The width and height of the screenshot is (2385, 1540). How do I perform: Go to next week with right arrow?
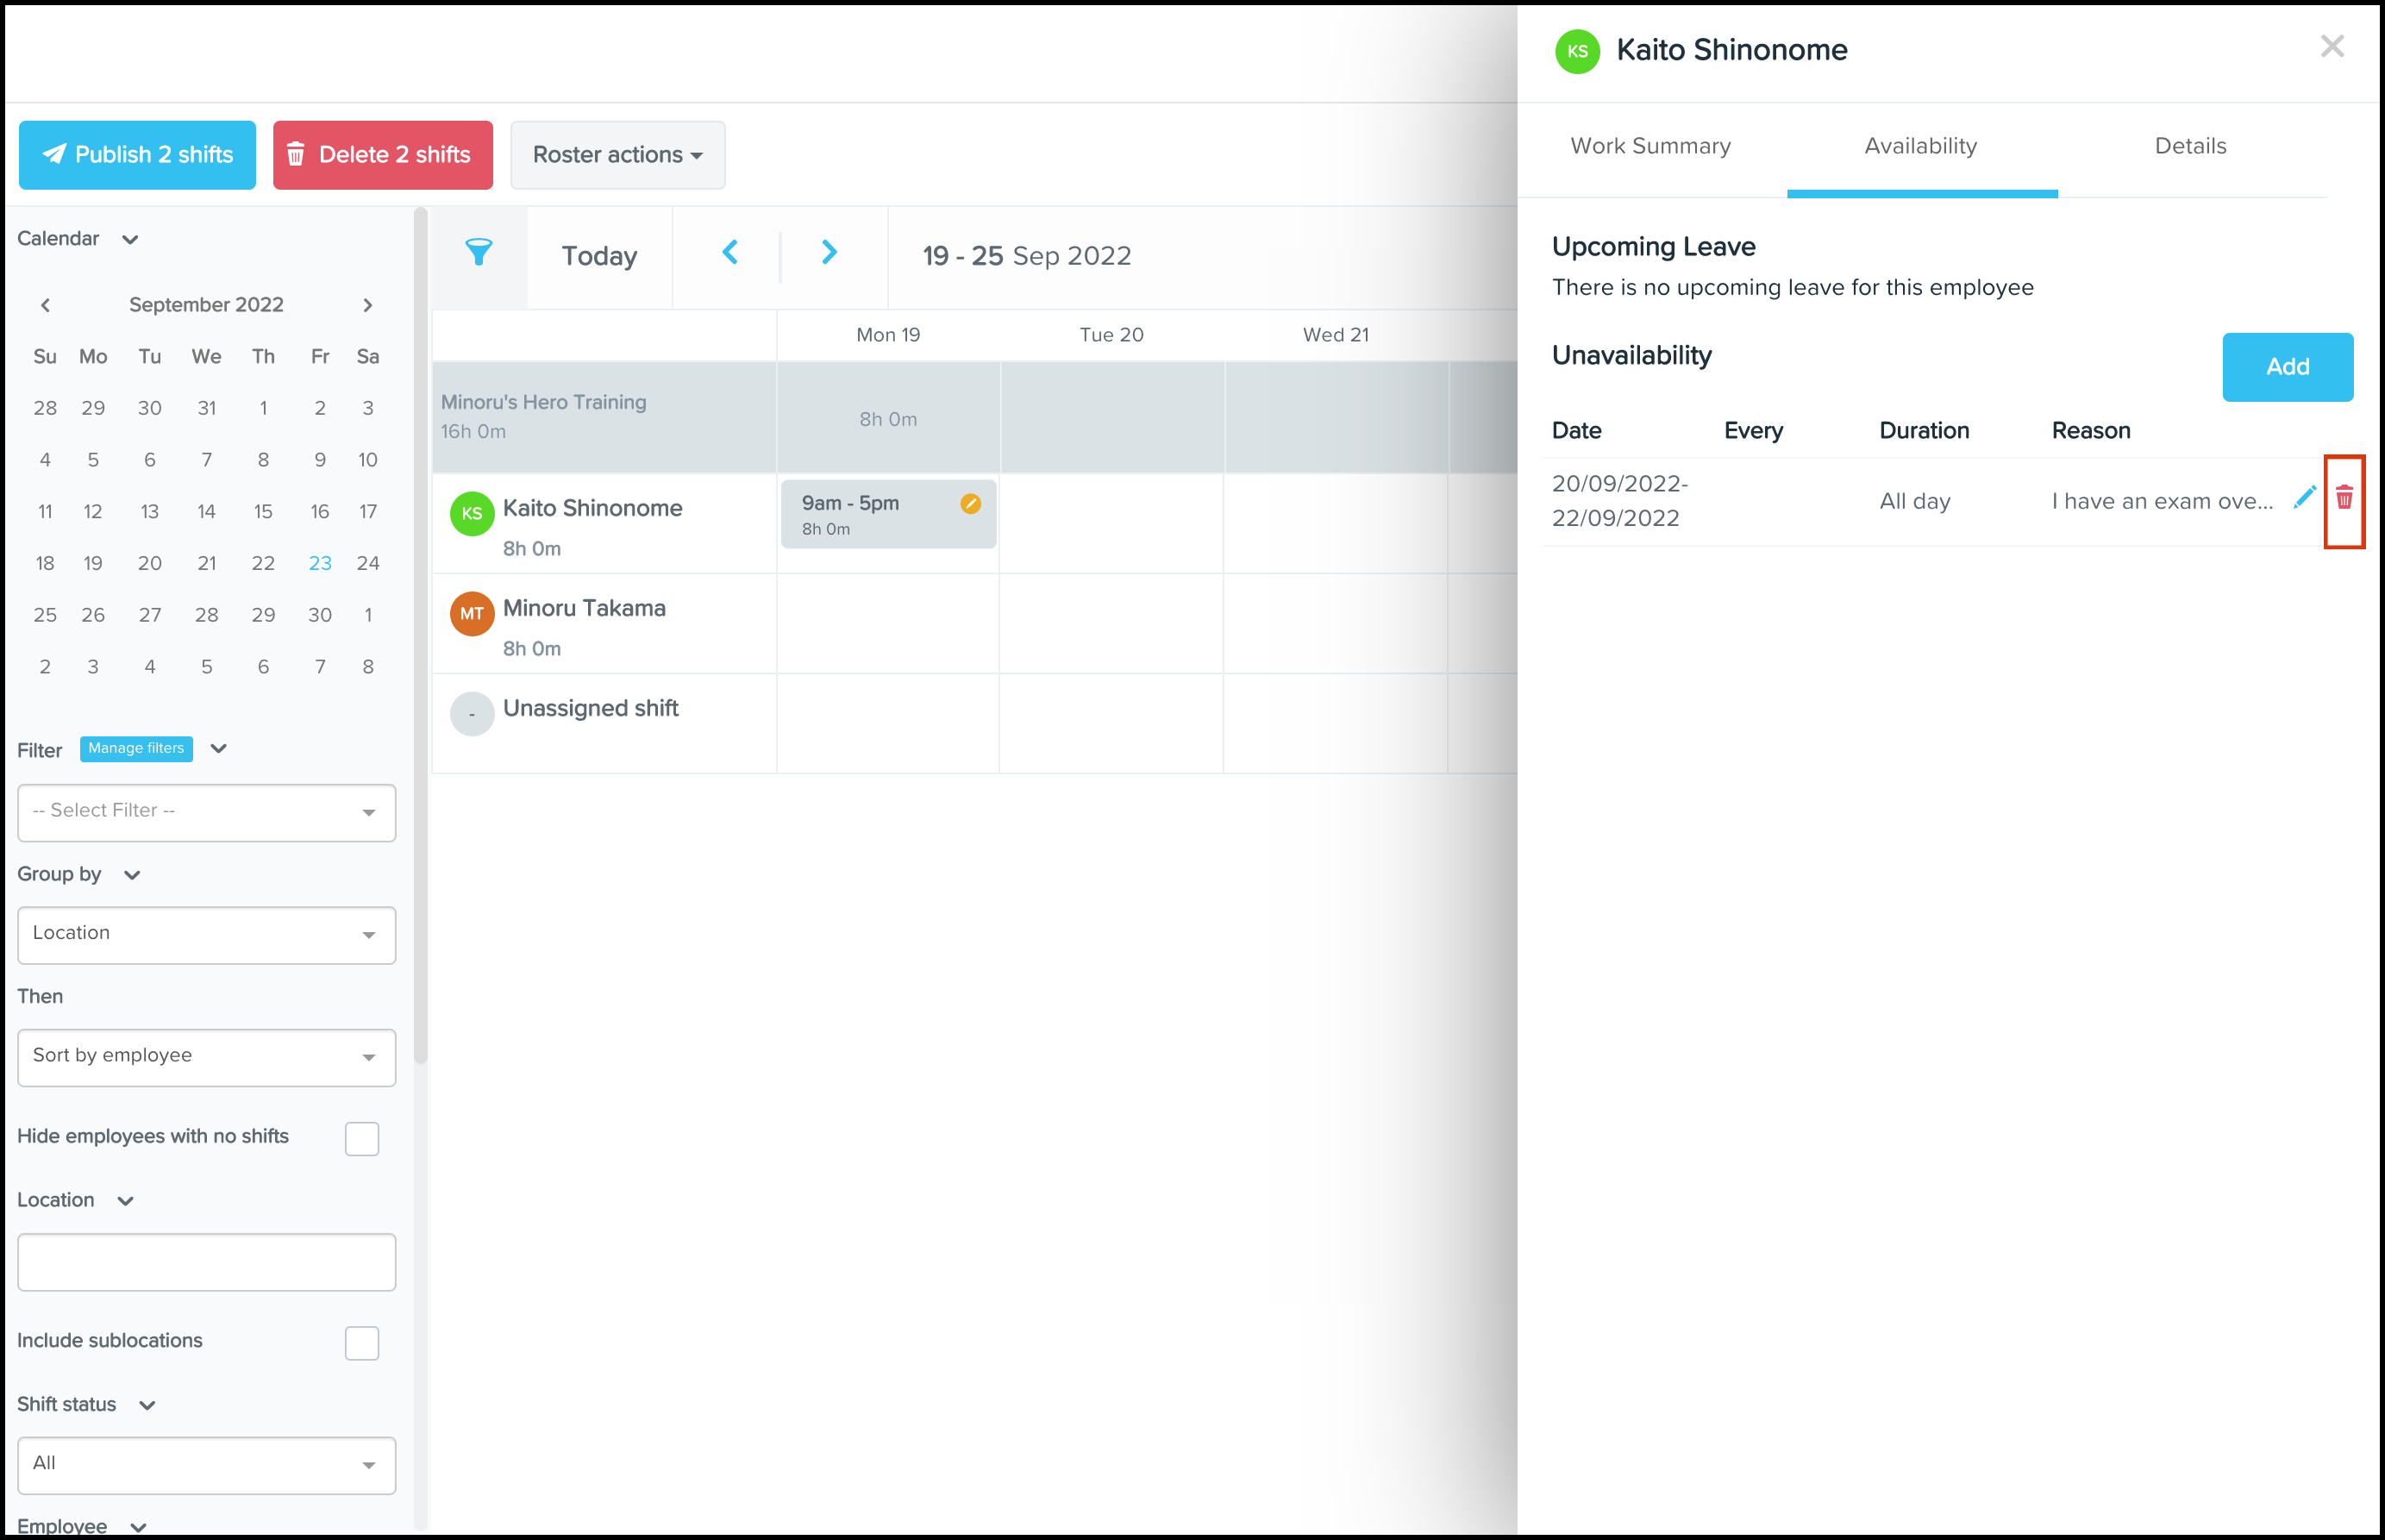829,253
